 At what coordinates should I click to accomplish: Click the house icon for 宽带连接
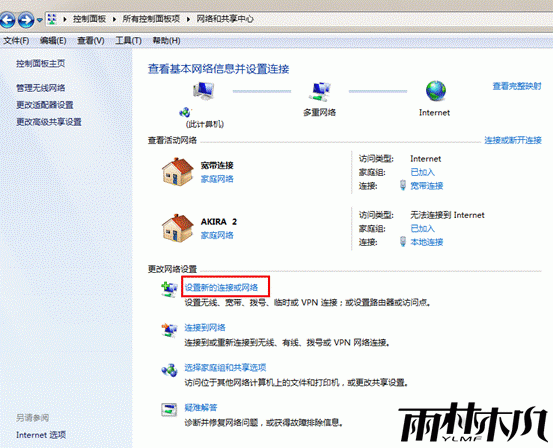coord(178,171)
